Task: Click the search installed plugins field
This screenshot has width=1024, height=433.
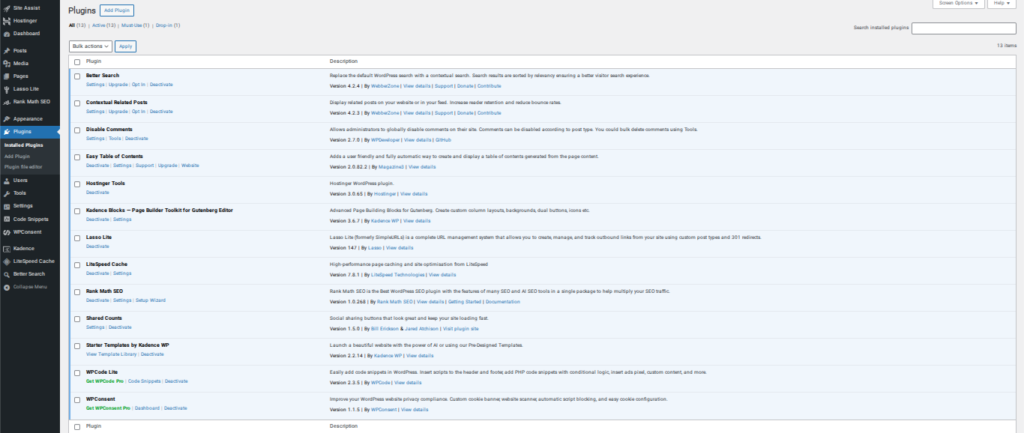Action: pos(964,28)
